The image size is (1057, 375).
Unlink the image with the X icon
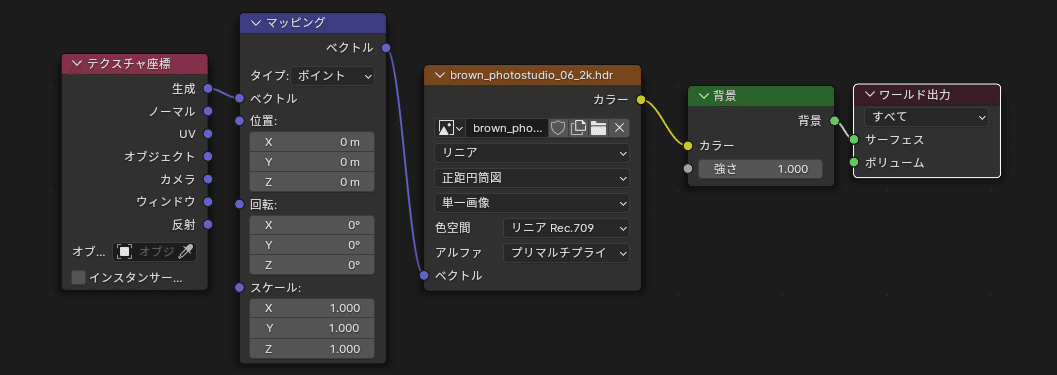(x=620, y=128)
